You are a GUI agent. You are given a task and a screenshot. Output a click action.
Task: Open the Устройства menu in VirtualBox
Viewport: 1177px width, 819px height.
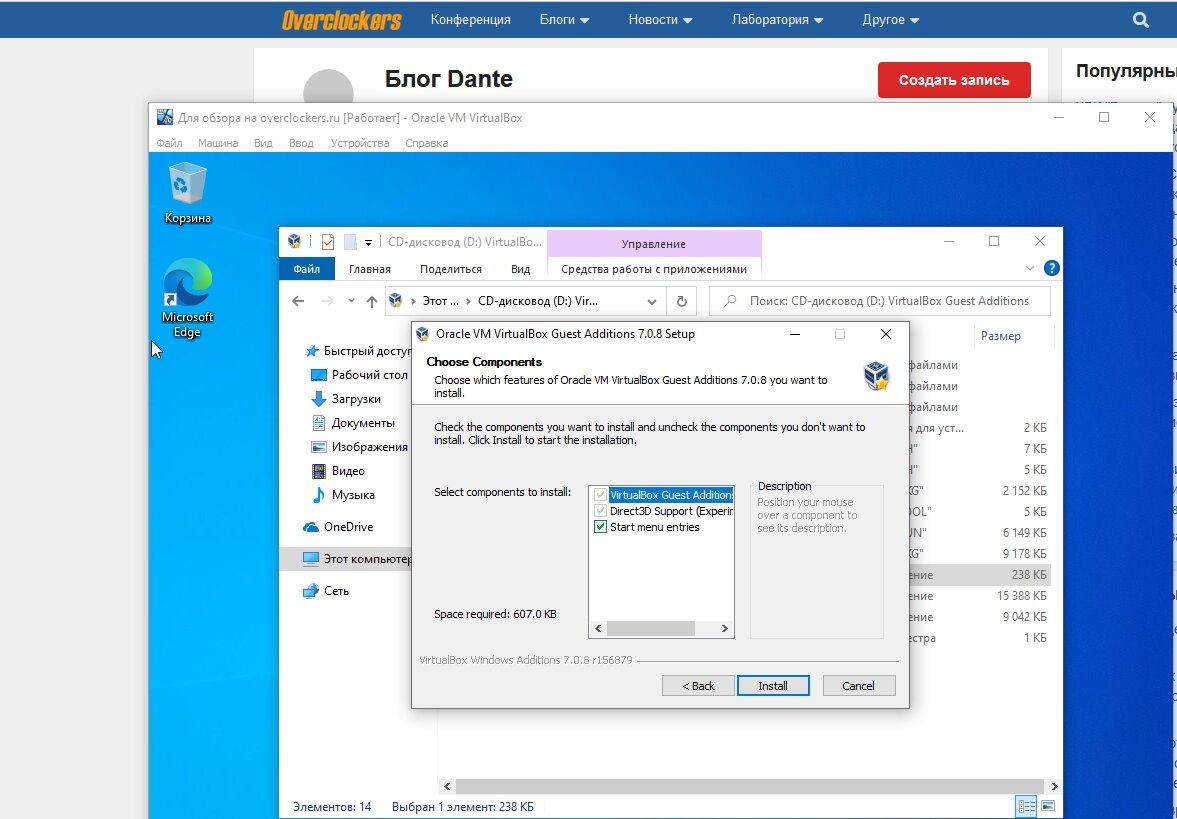tap(360, 143)
